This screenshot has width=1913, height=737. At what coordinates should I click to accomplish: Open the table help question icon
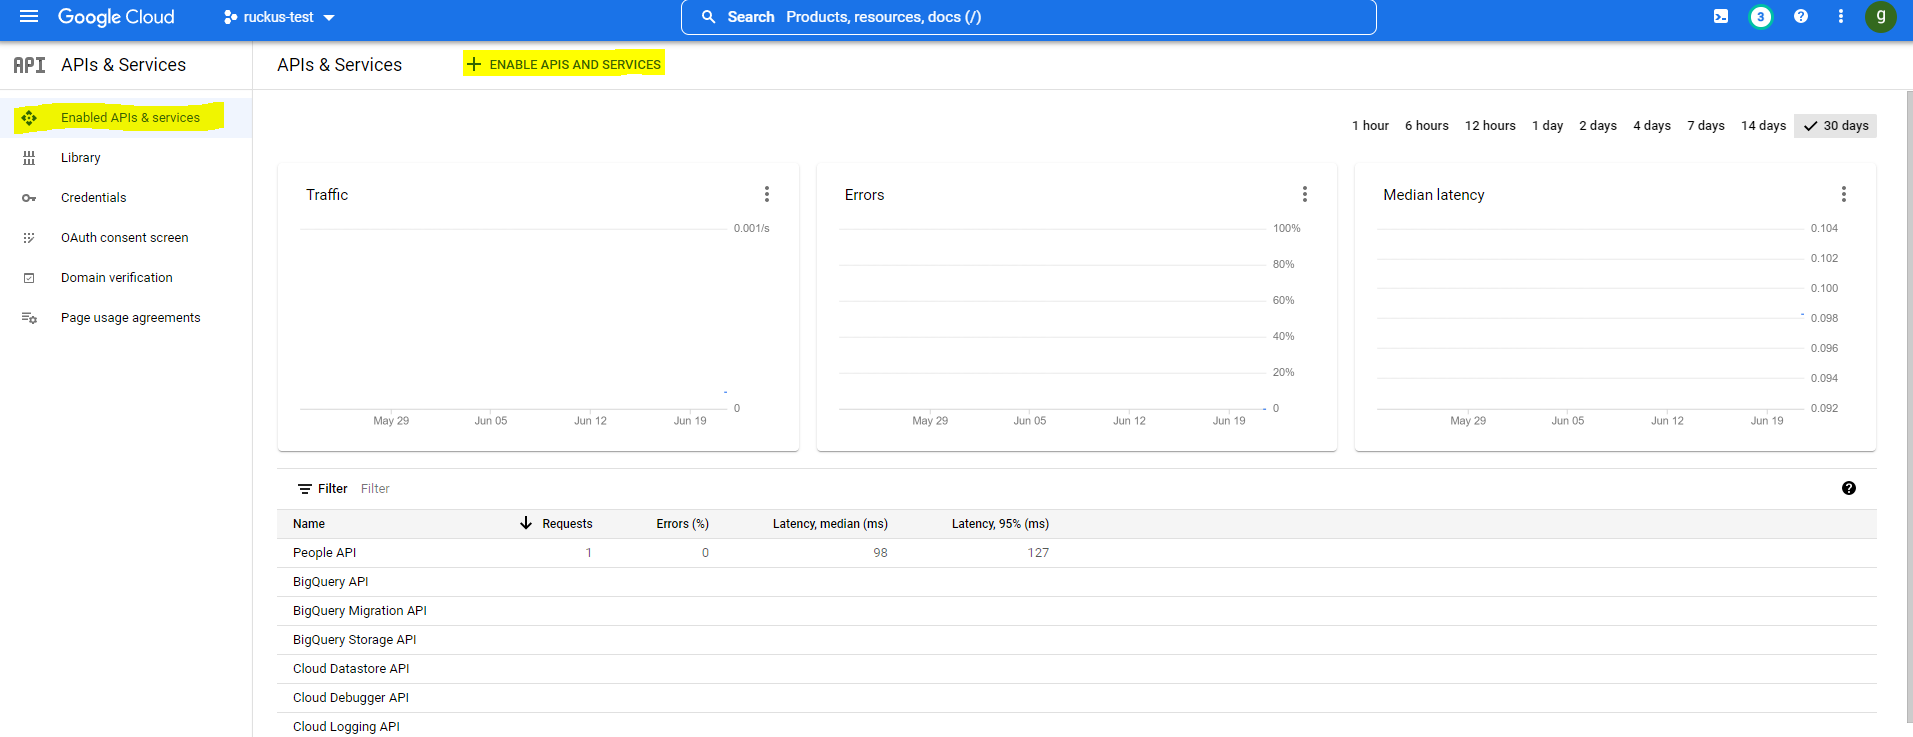point(1849,488)
